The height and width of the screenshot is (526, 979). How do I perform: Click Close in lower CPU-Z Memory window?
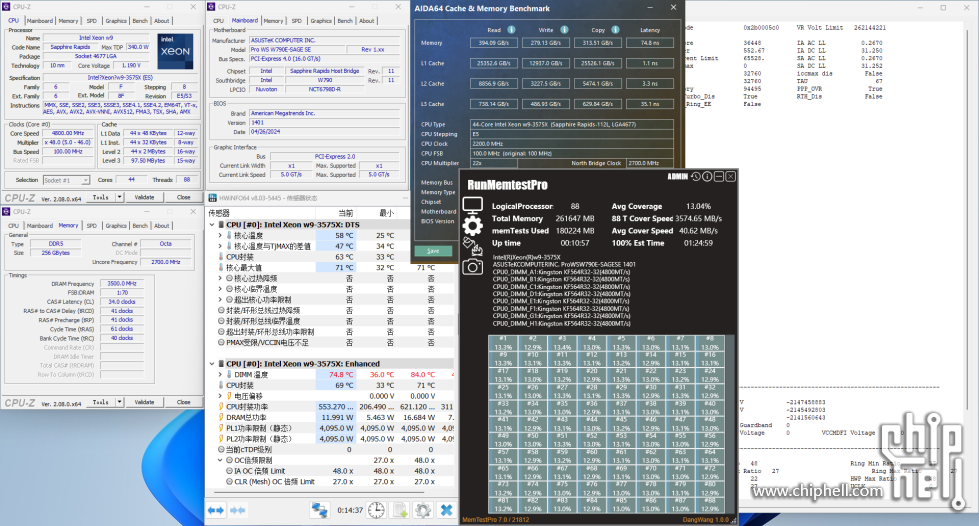coord(184,402)
